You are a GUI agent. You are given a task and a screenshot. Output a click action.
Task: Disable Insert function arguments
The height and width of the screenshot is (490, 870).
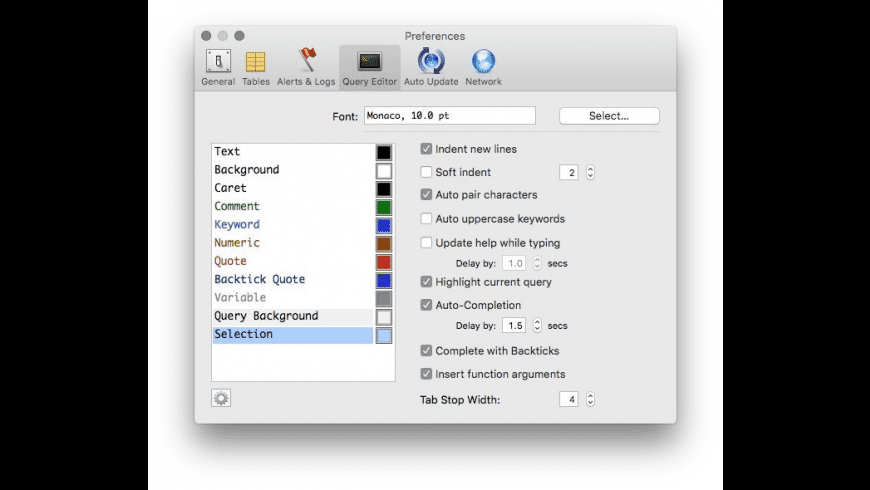click(426, 374)
